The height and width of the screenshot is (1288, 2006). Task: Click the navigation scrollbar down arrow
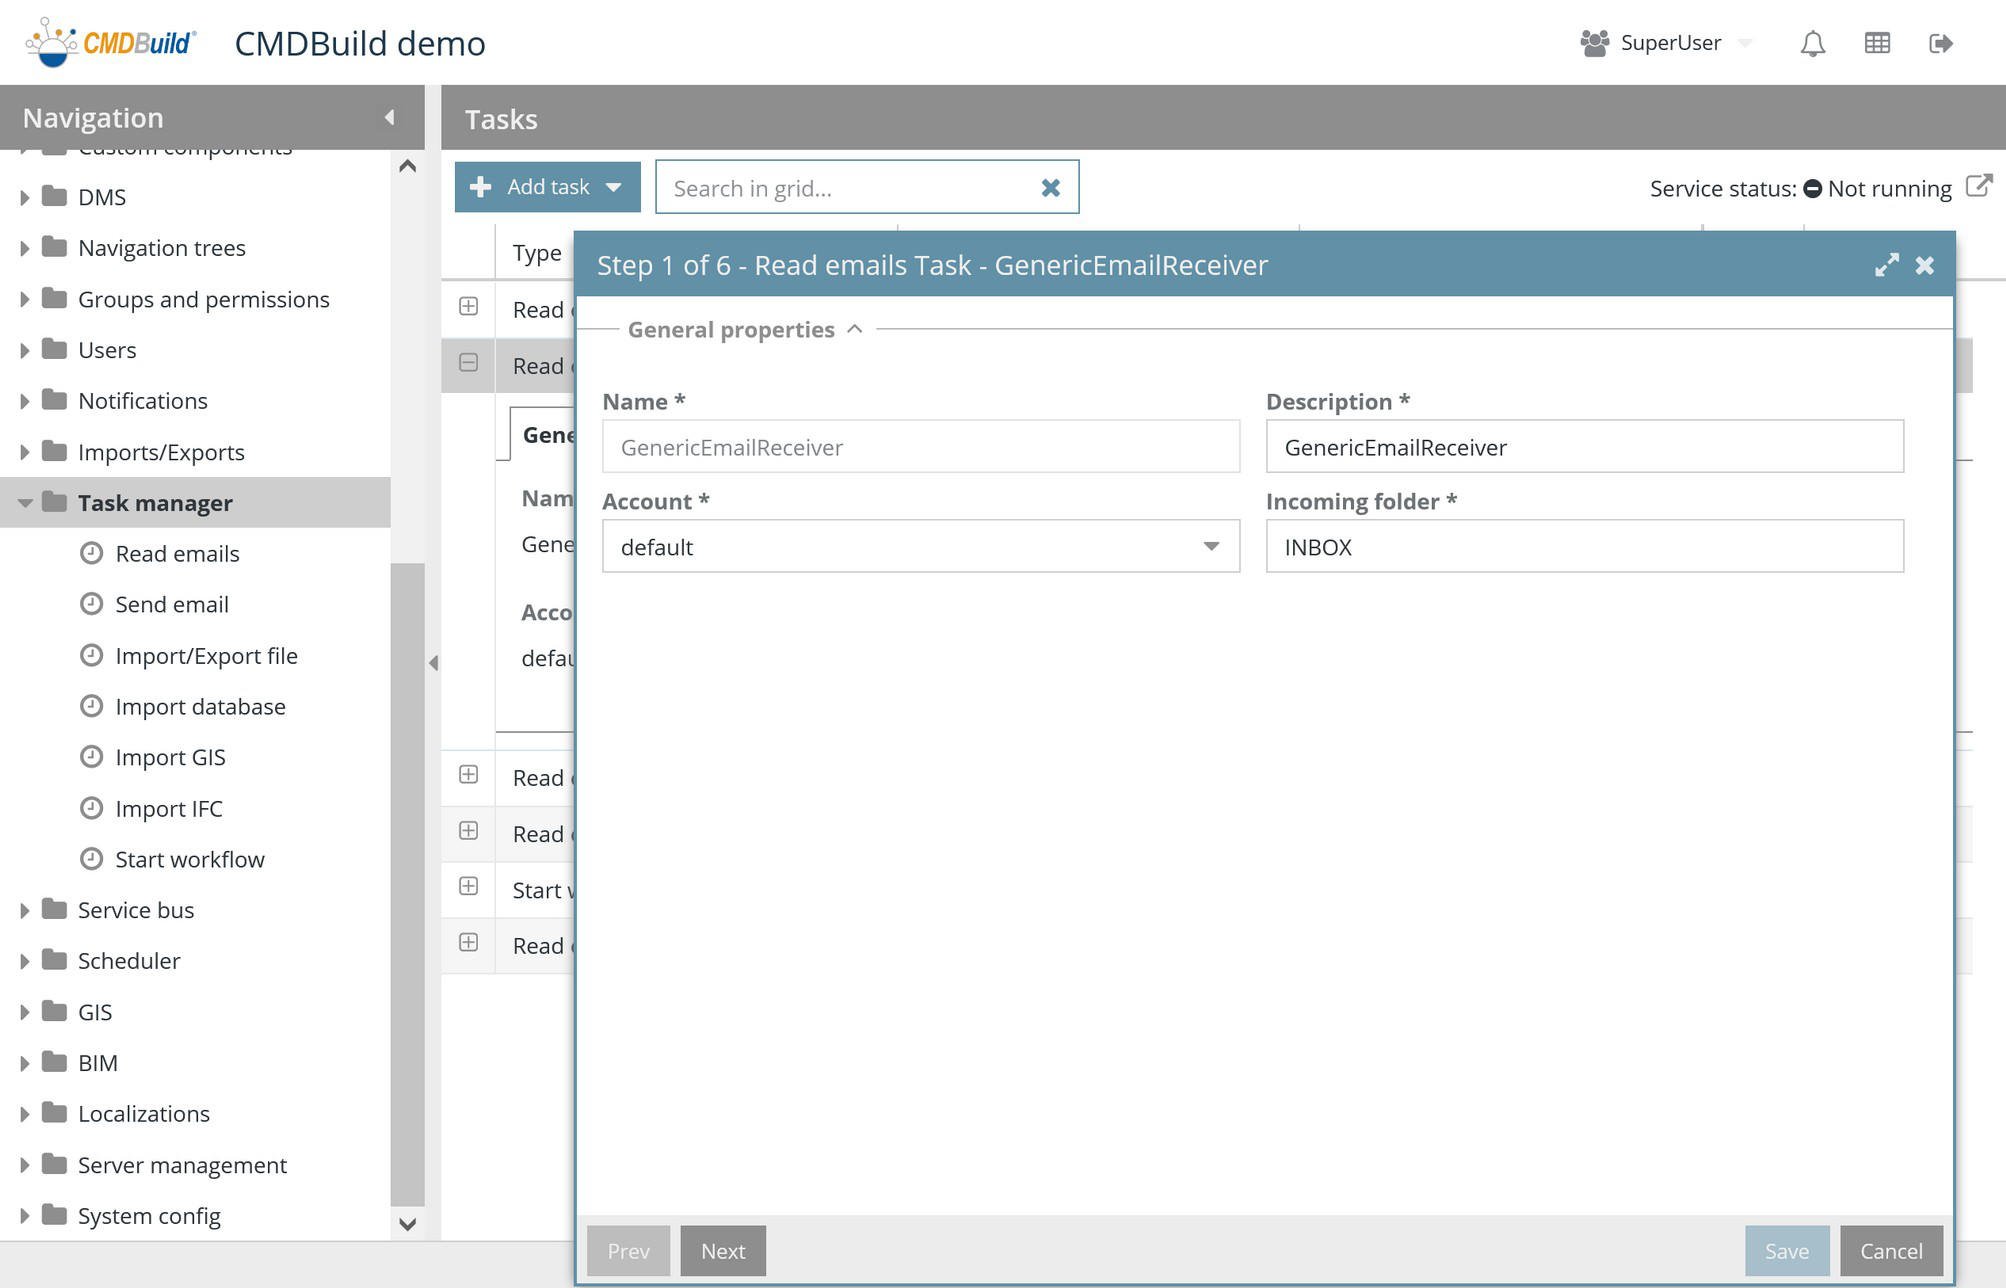point(407,1224)
